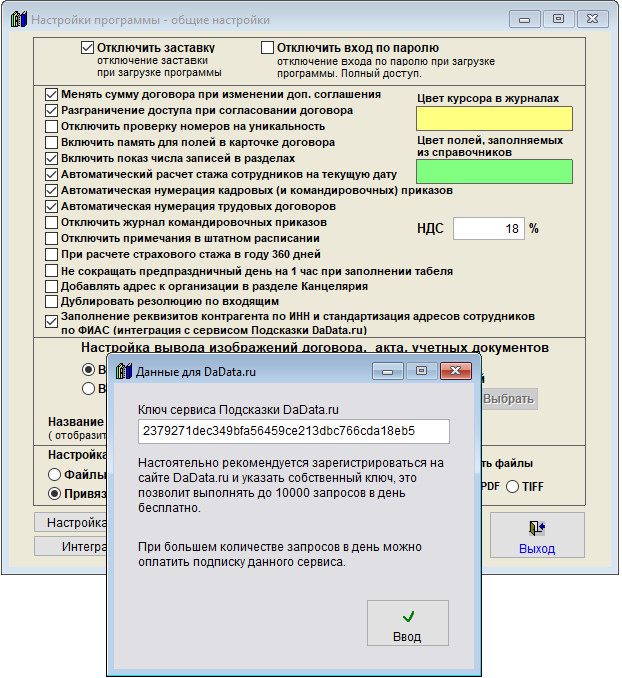Screen dimensions: 622x678
Task: Click 'Цвет курсора в журналах' label
Action: [488, 99]
